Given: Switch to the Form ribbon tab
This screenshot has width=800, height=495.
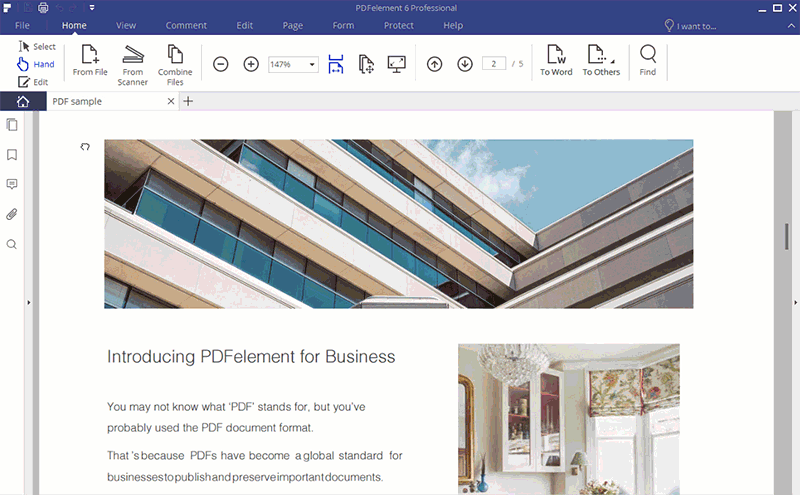Looking at the screenshot, I should [x=343, y=26].
